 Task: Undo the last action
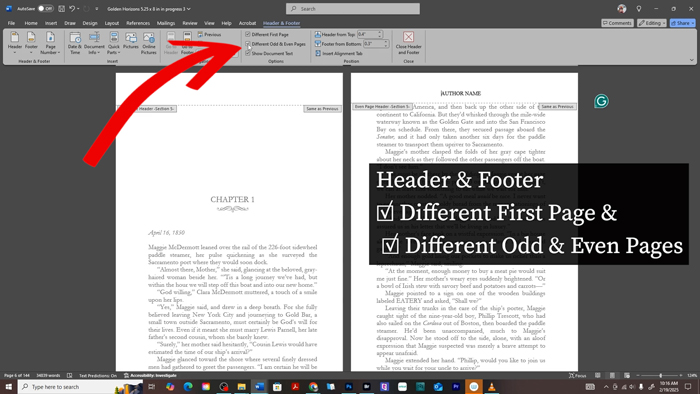pyautogui.click(x=72, y=8)
